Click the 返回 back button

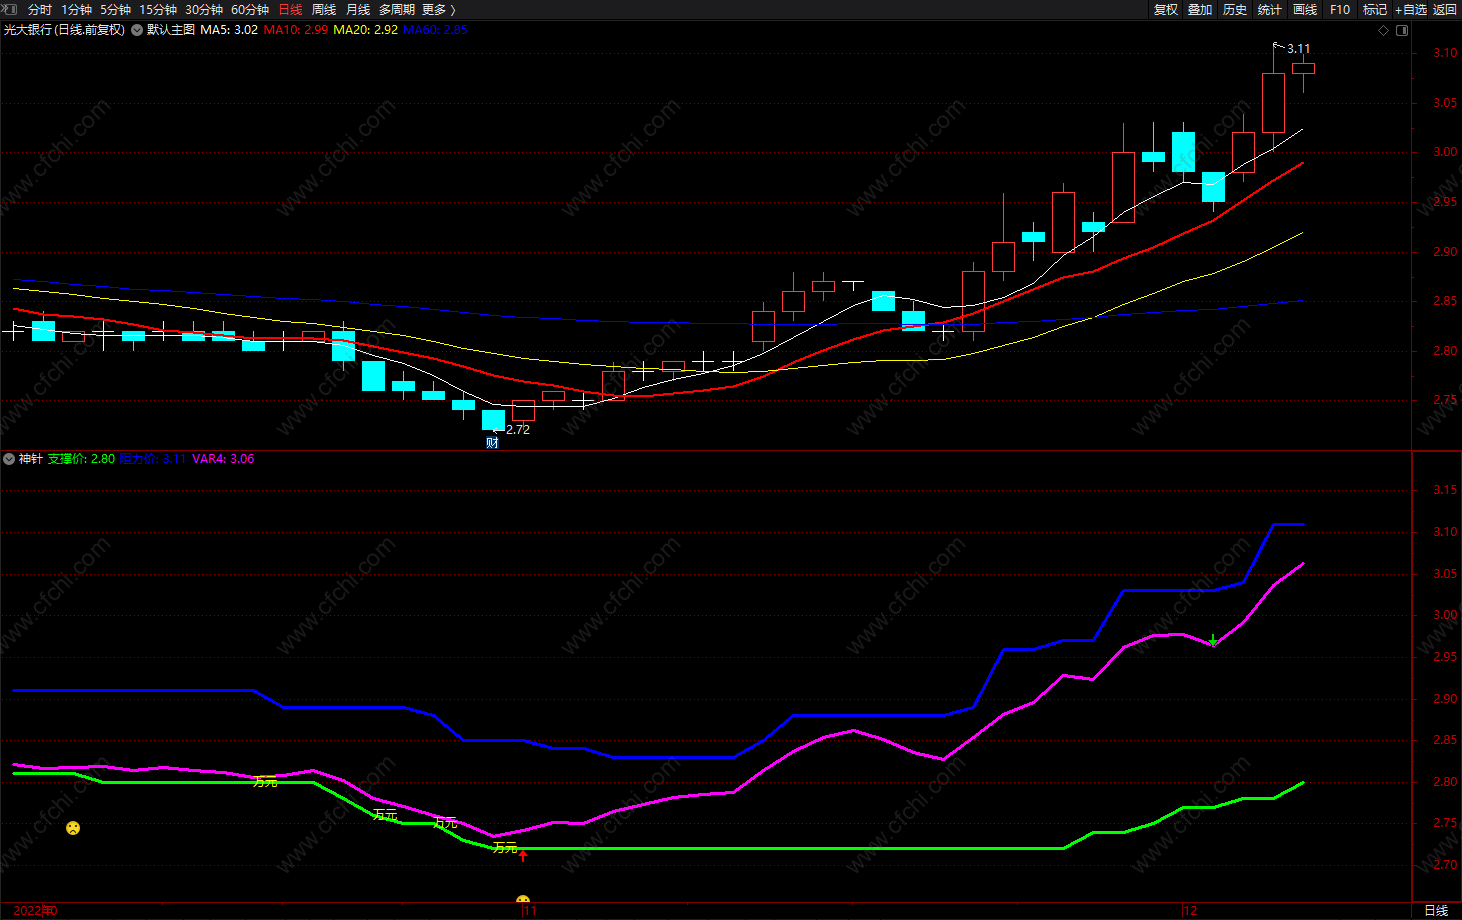1445,9
